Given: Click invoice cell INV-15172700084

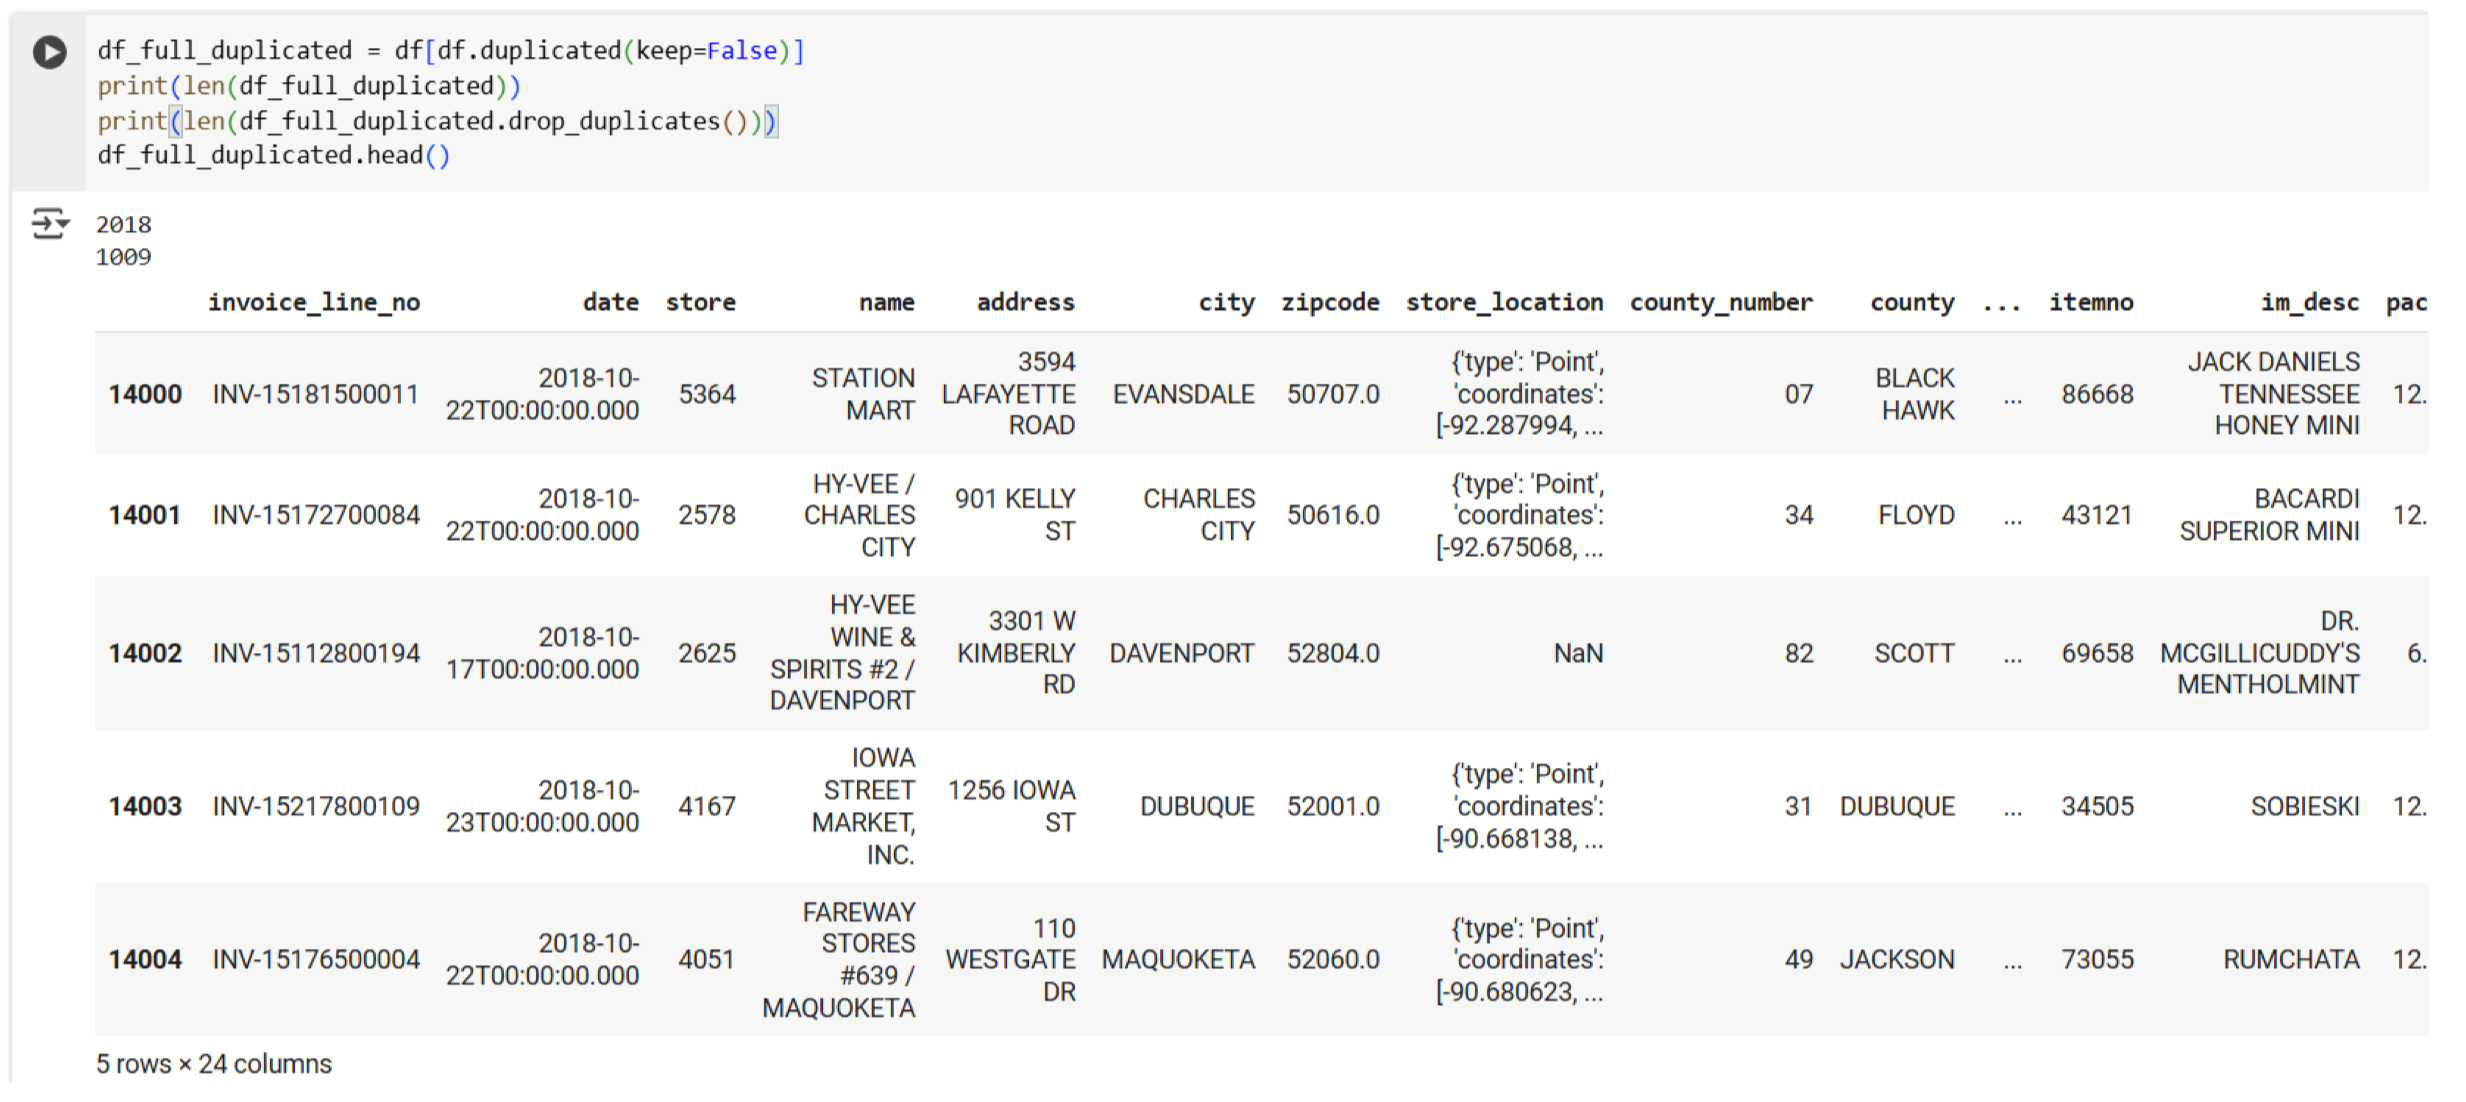Looking at the screenshot, I should pyautogui.click(x=316, y=515).
